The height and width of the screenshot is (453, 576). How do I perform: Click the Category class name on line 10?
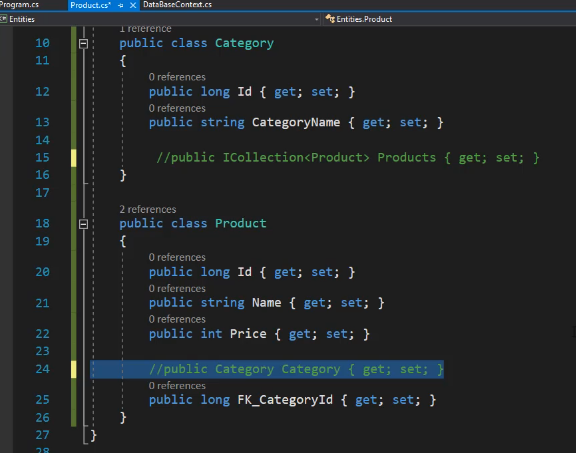coord(244,43)
